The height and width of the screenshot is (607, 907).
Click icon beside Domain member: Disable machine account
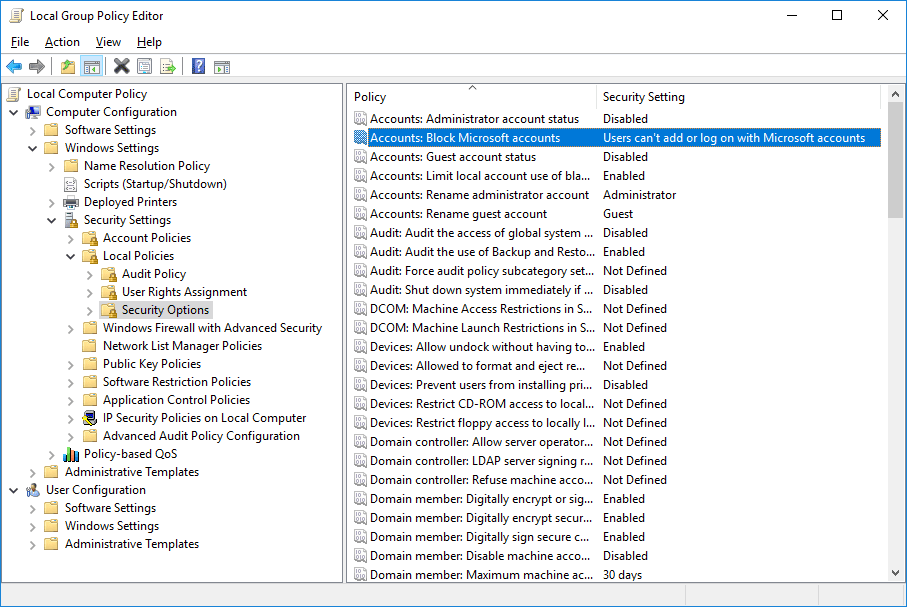tap(360, 556)
